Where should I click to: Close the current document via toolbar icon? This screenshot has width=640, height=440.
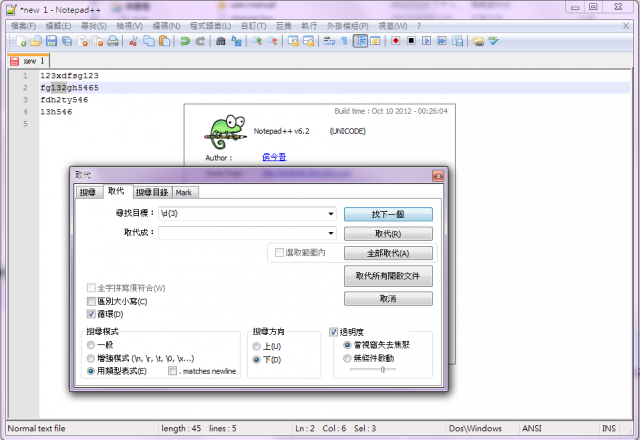[x=82, y=41]
